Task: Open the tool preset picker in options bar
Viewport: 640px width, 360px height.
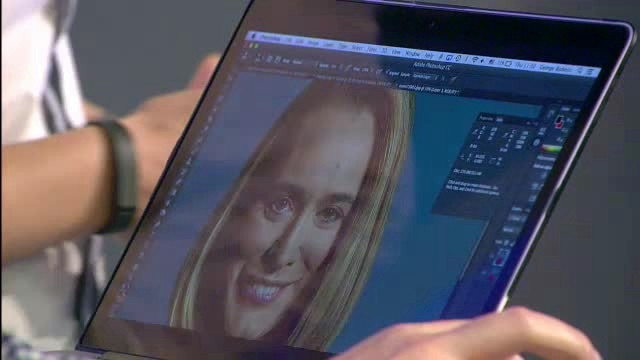Action: point(246,56)
